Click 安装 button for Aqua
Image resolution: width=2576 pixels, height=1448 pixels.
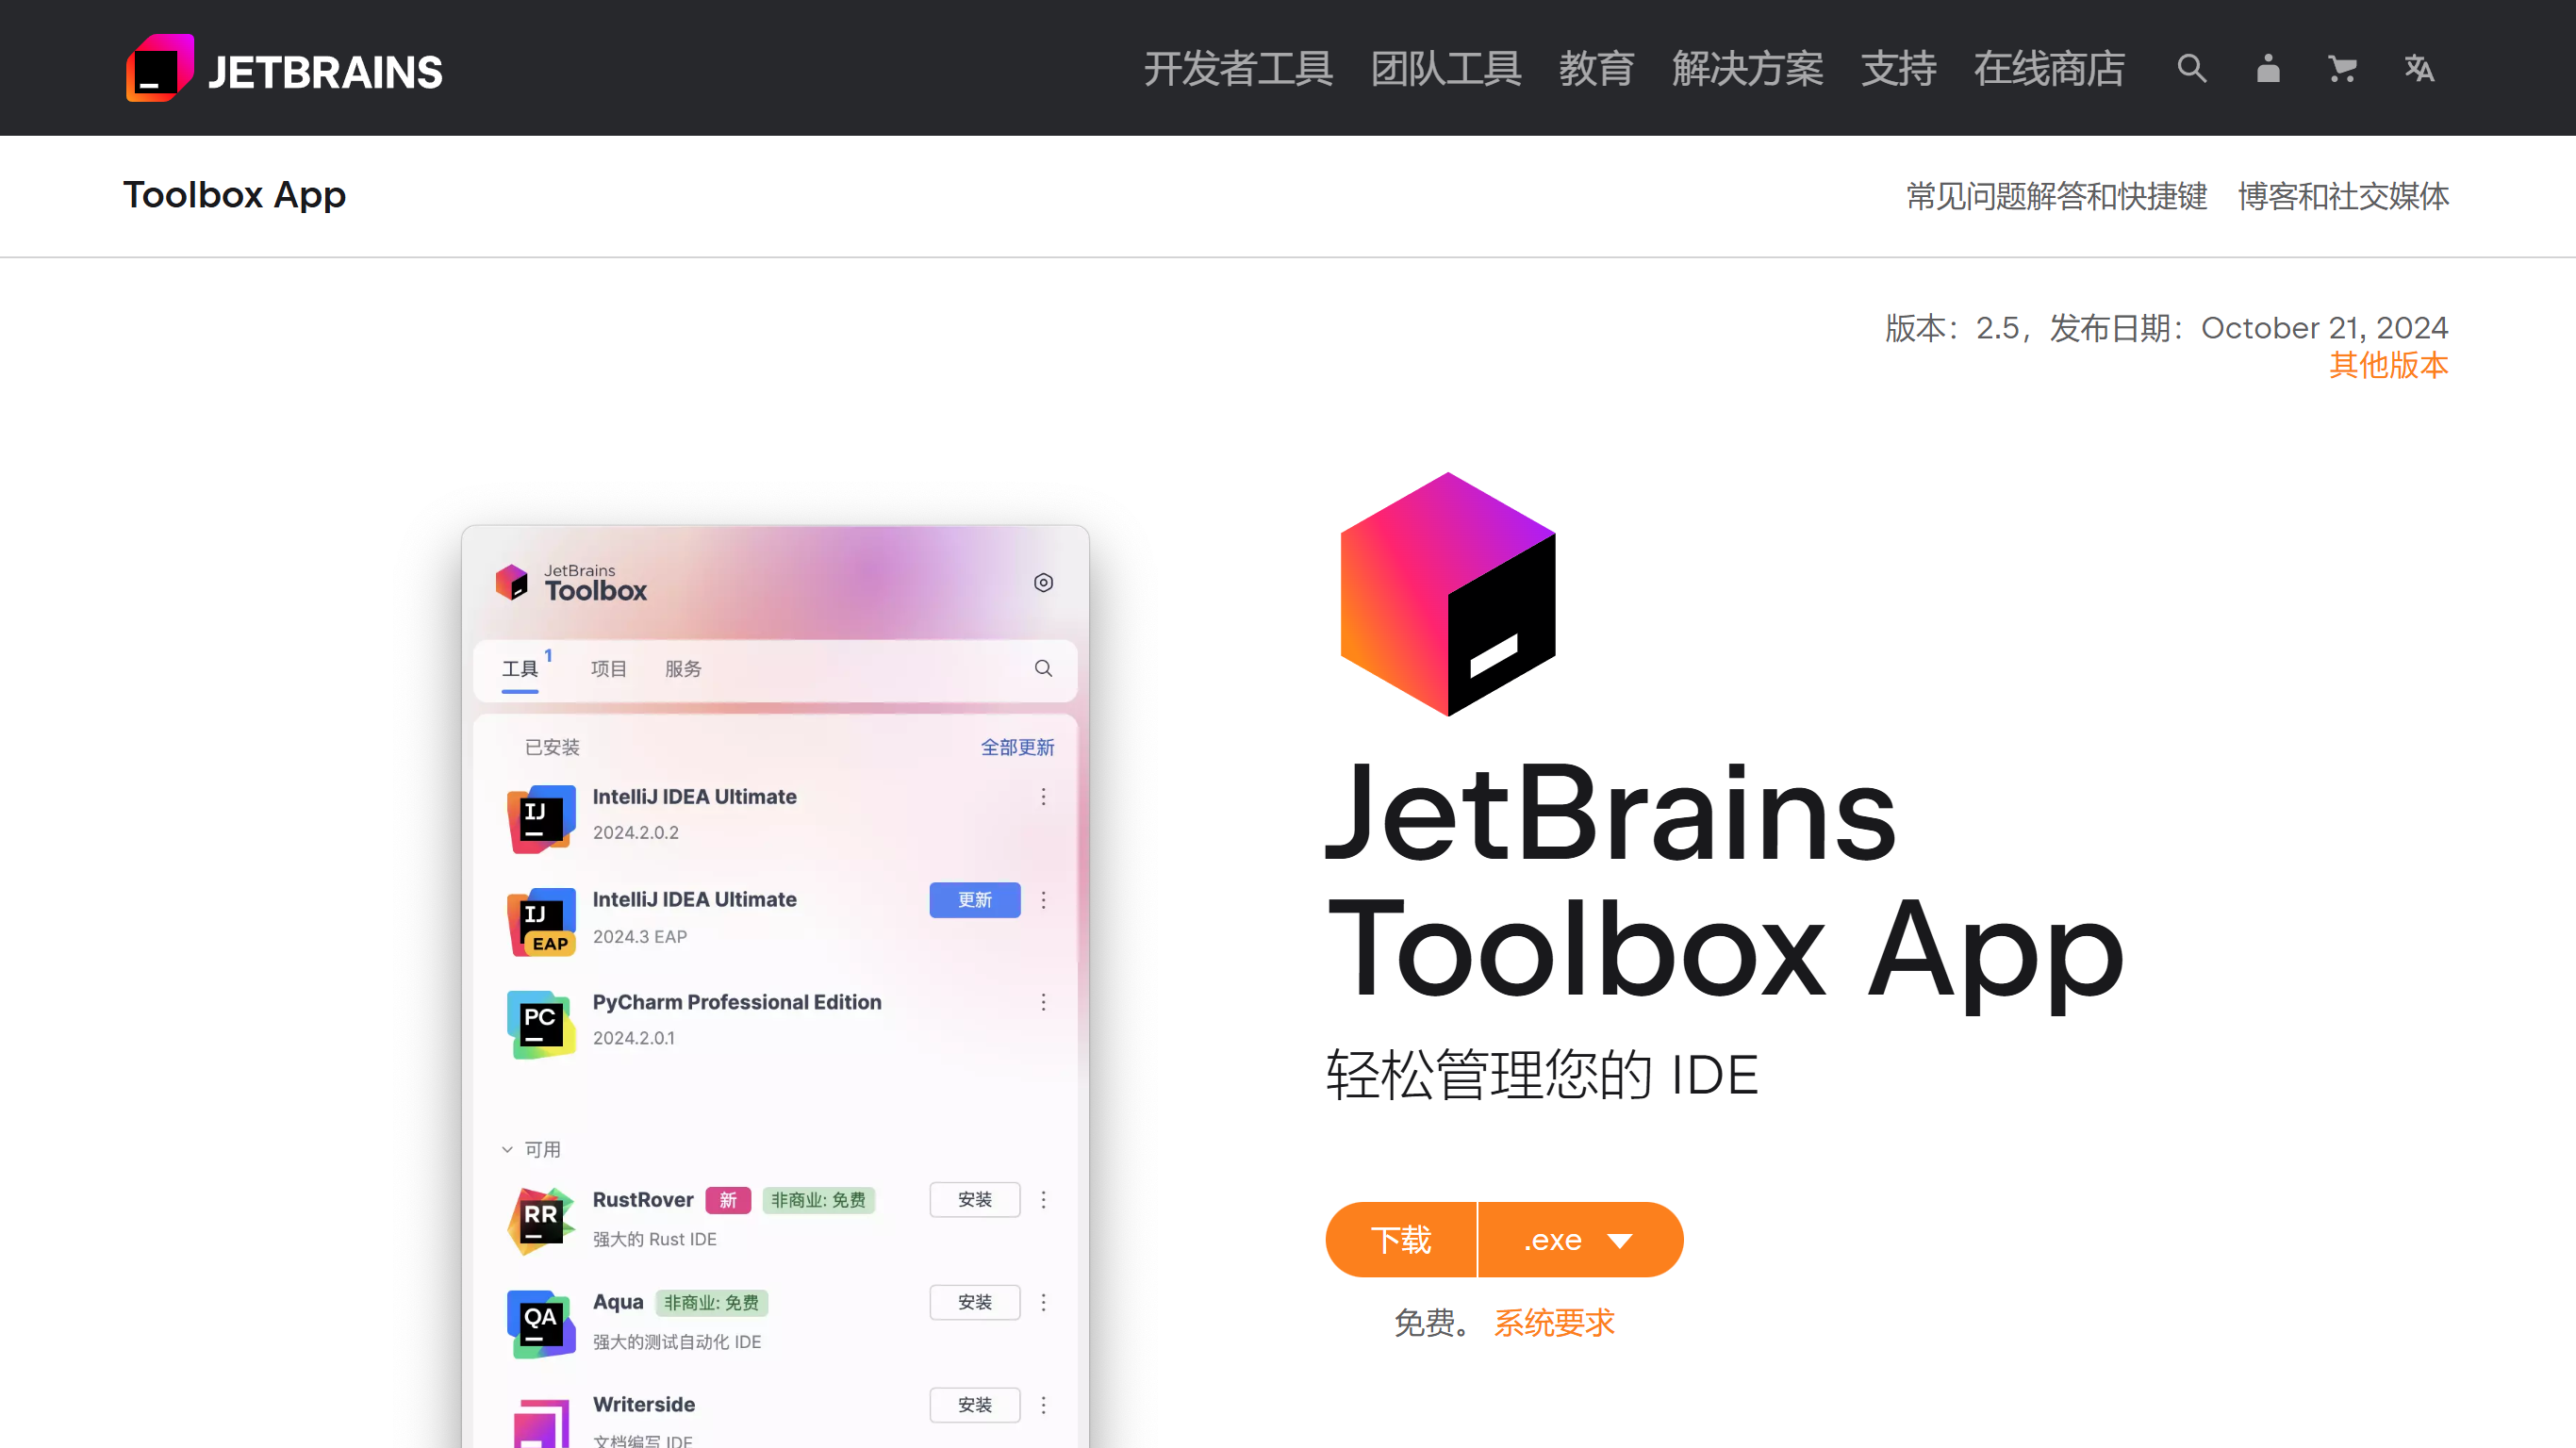pos(975,1302)
